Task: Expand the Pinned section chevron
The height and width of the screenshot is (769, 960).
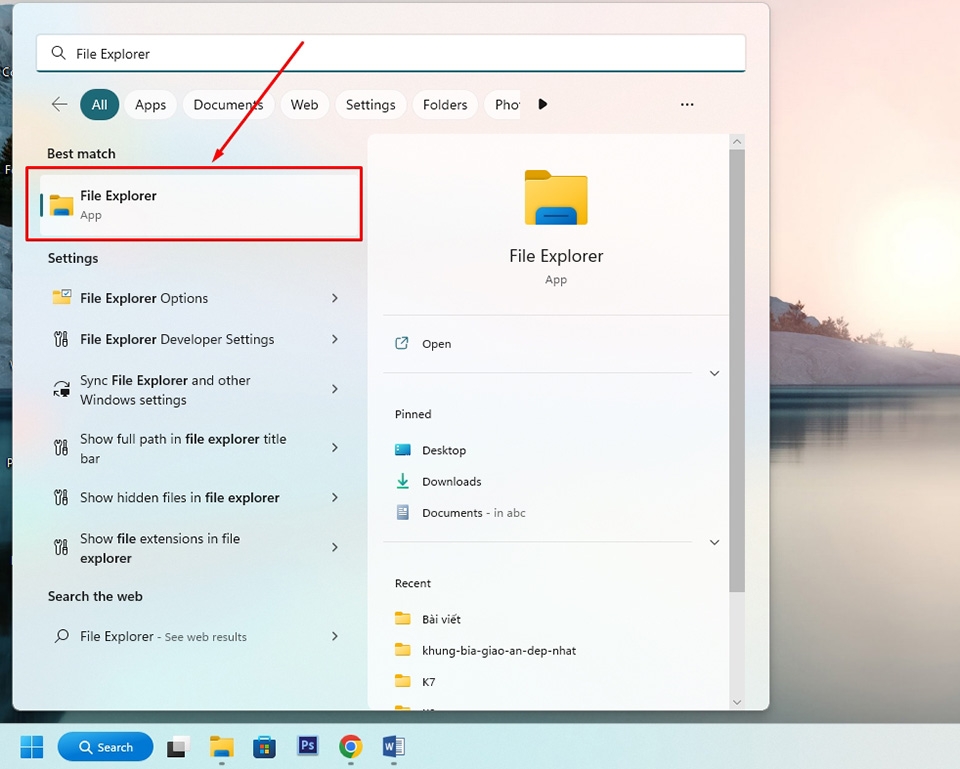Action: pyautogui.click(x=714, y=542)
